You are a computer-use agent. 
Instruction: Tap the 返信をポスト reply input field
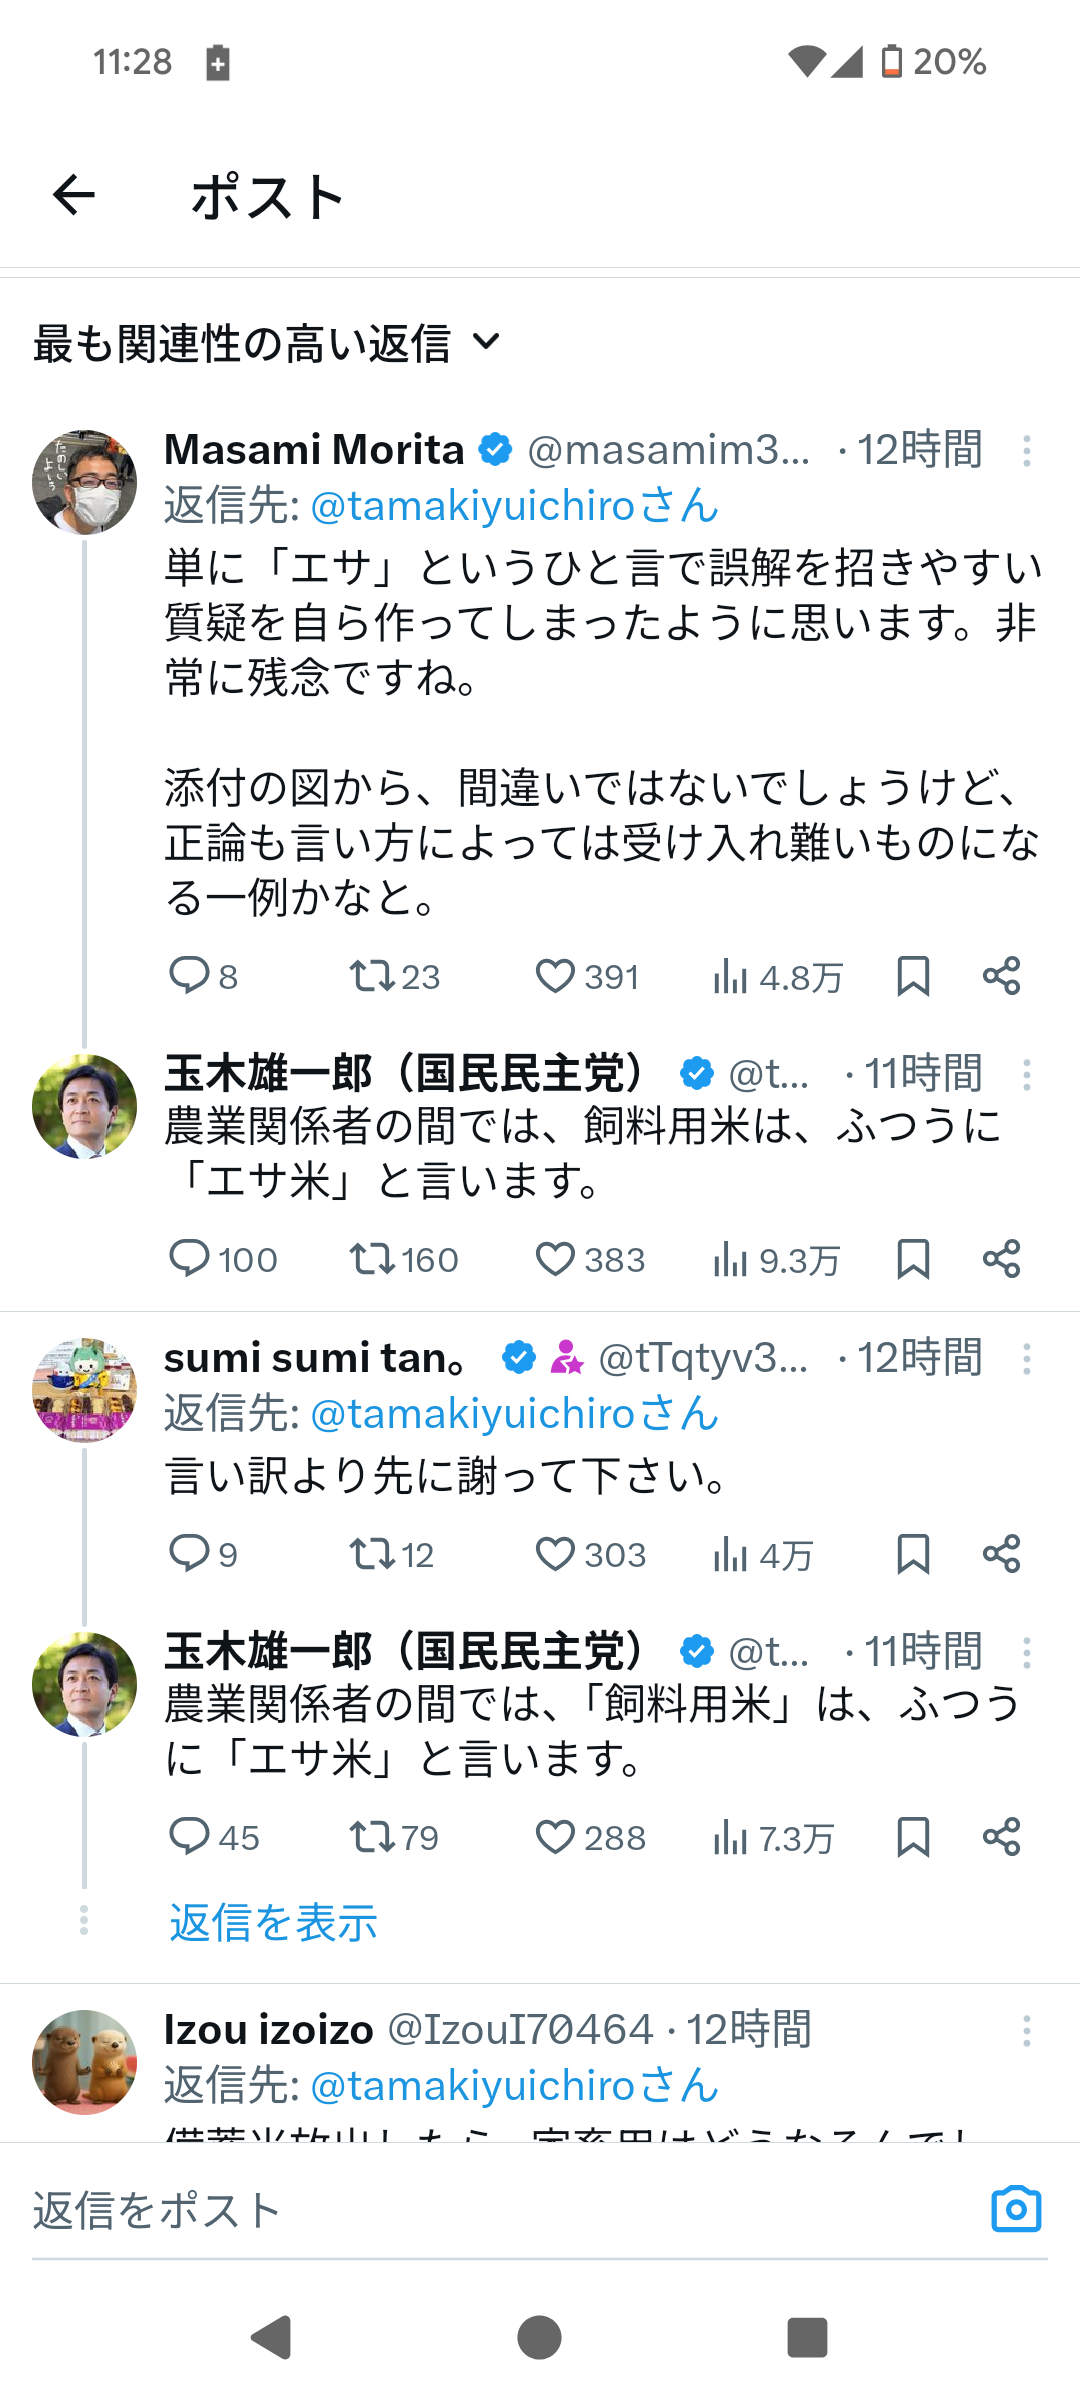(400, 2210)
